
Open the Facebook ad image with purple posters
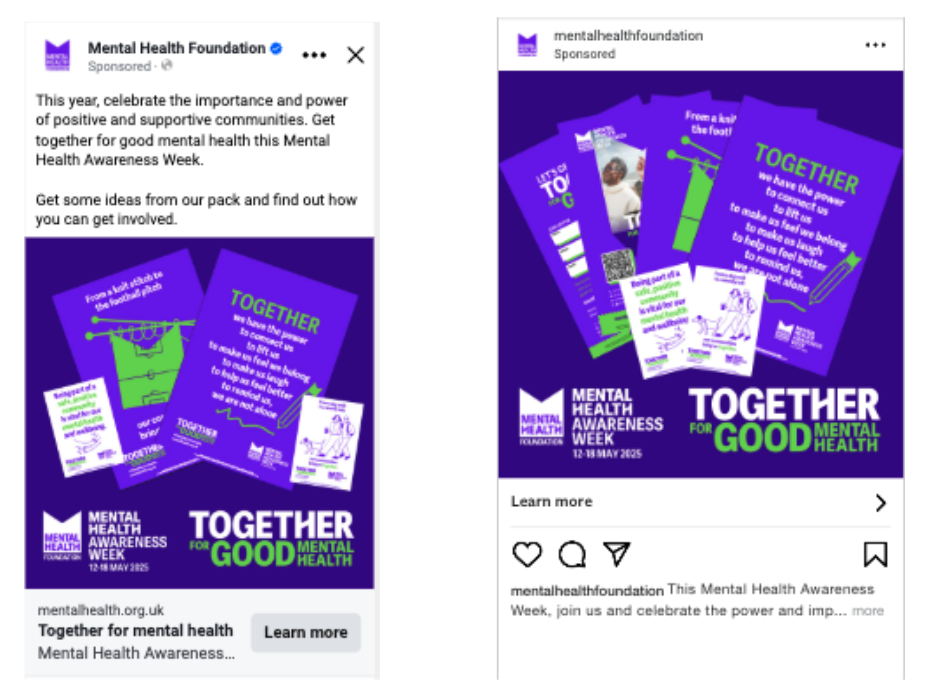(x=200, y=413)
